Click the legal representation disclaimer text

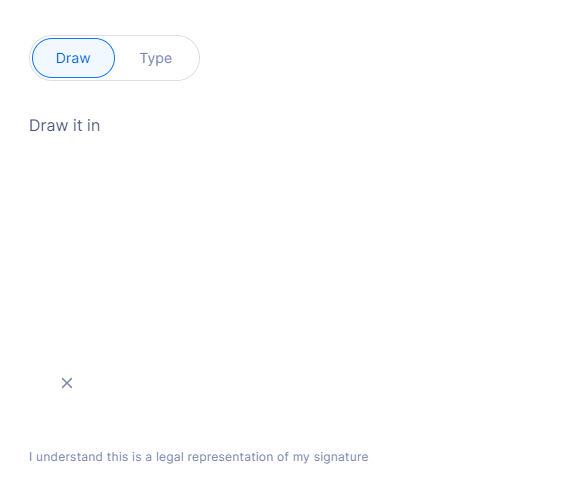pos(199,457)
